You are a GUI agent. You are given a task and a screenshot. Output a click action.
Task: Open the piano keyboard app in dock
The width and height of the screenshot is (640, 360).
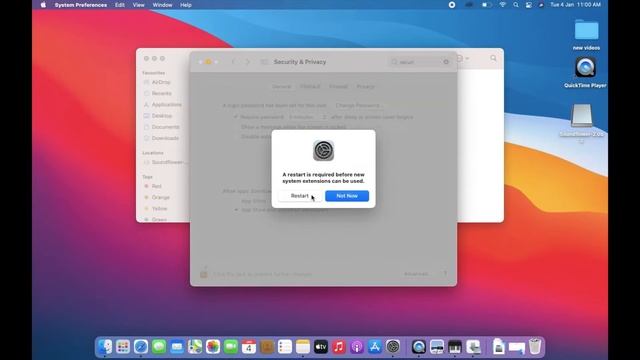(454, 347)
